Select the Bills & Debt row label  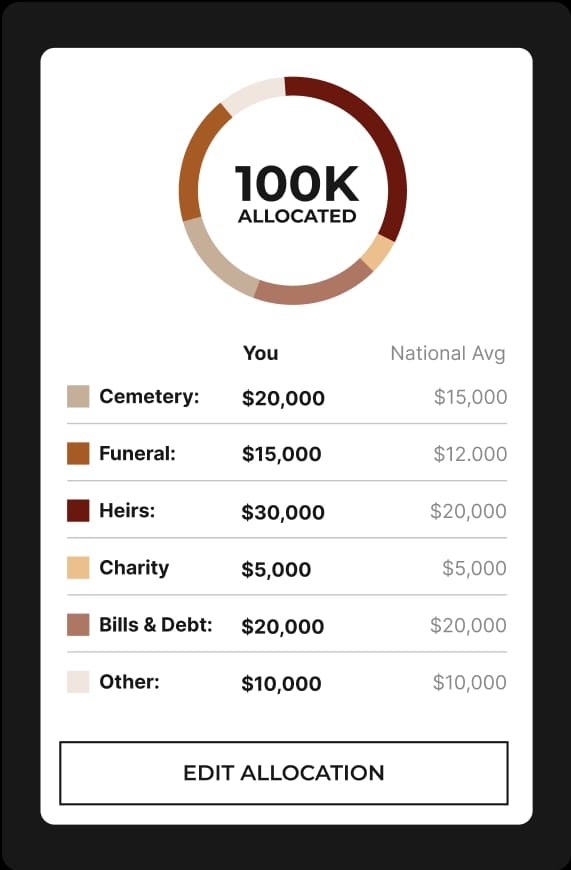[x=156, y=625]
